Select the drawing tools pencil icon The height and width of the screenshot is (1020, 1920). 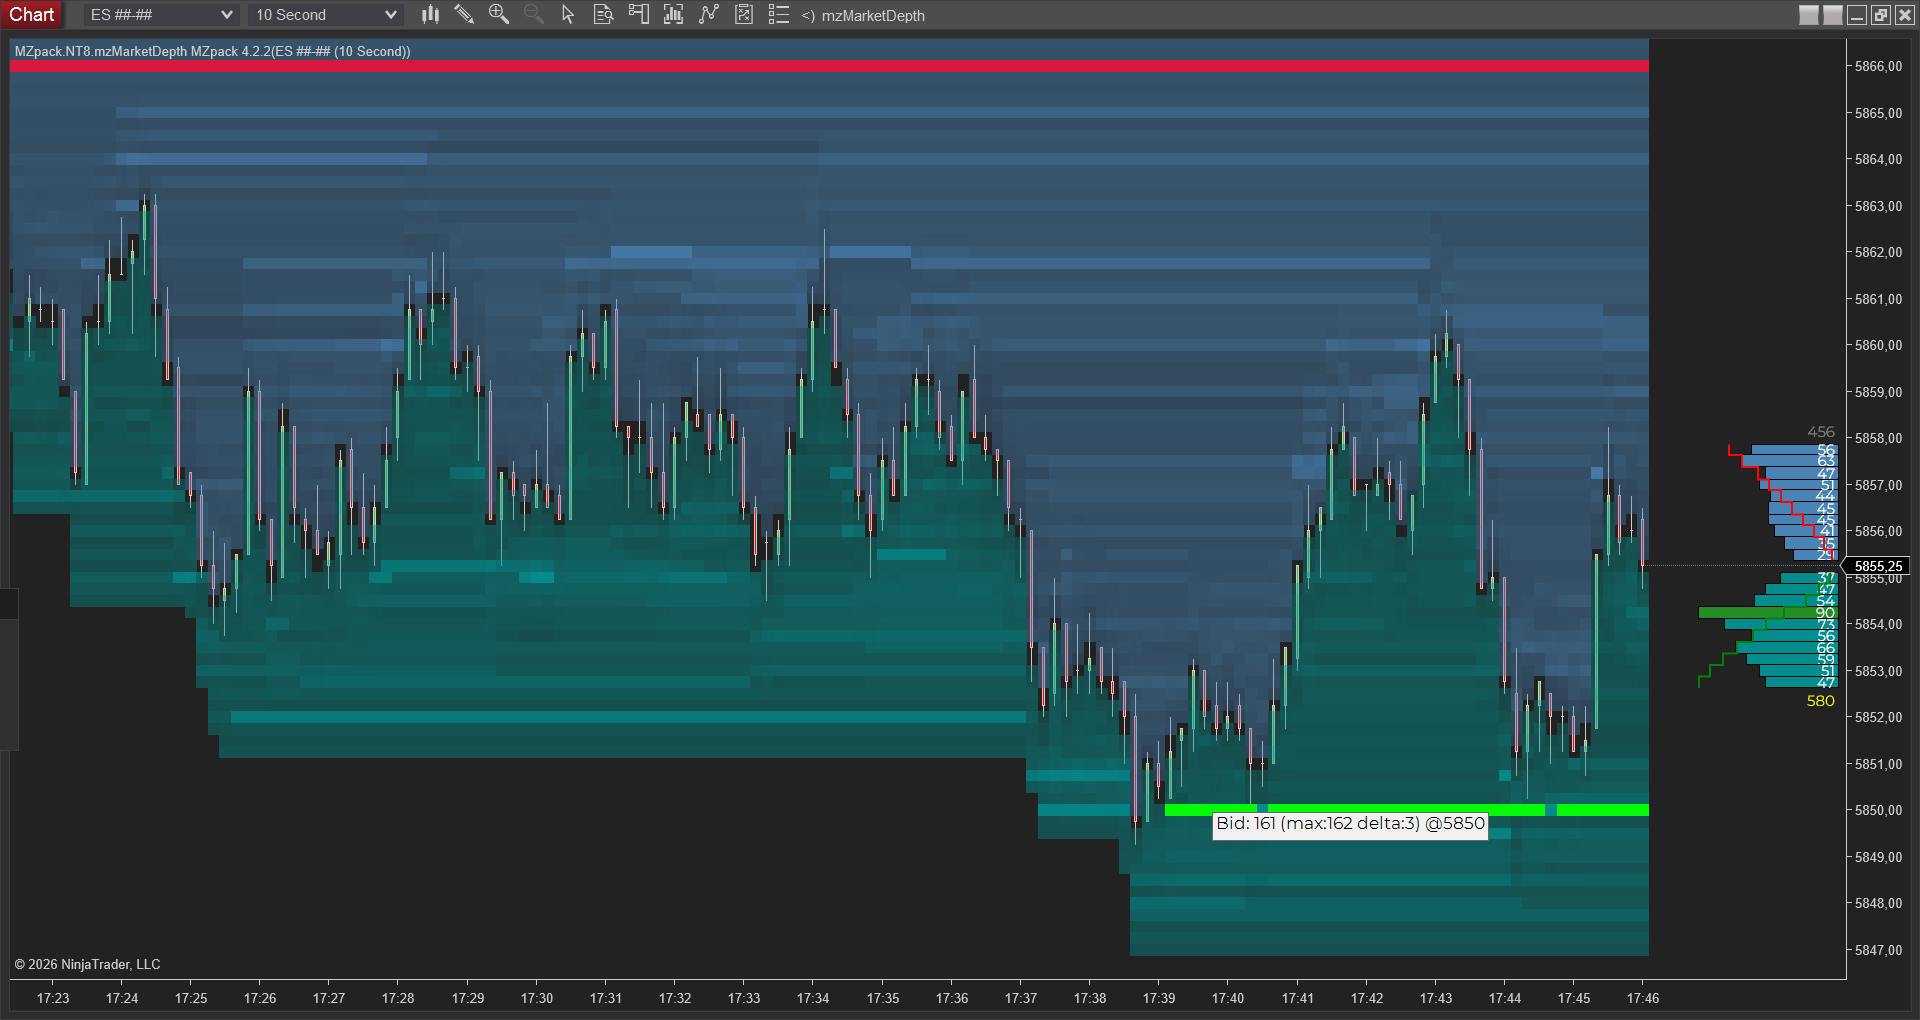(464, 14)
